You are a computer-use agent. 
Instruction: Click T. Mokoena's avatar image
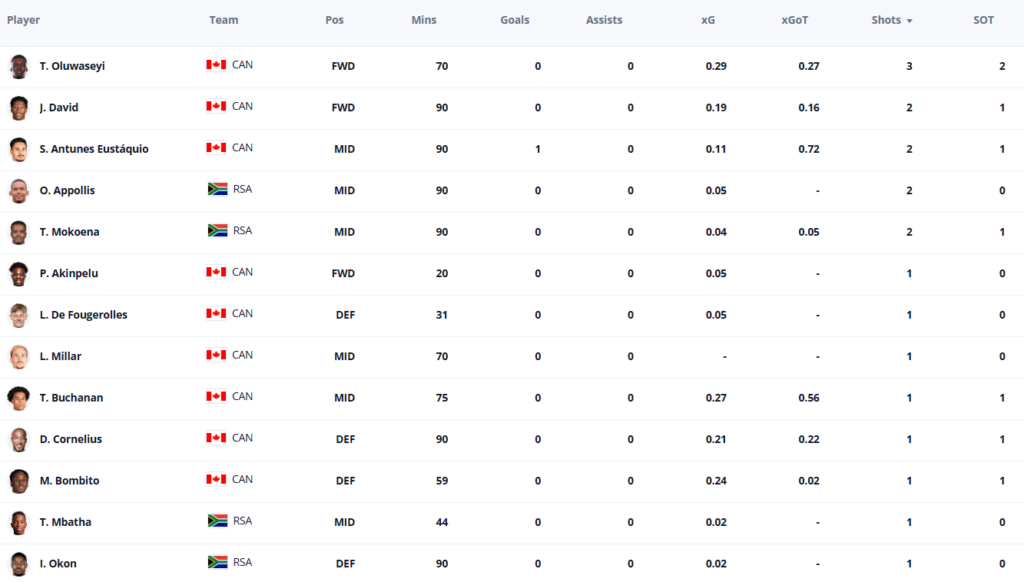point(19,232)
